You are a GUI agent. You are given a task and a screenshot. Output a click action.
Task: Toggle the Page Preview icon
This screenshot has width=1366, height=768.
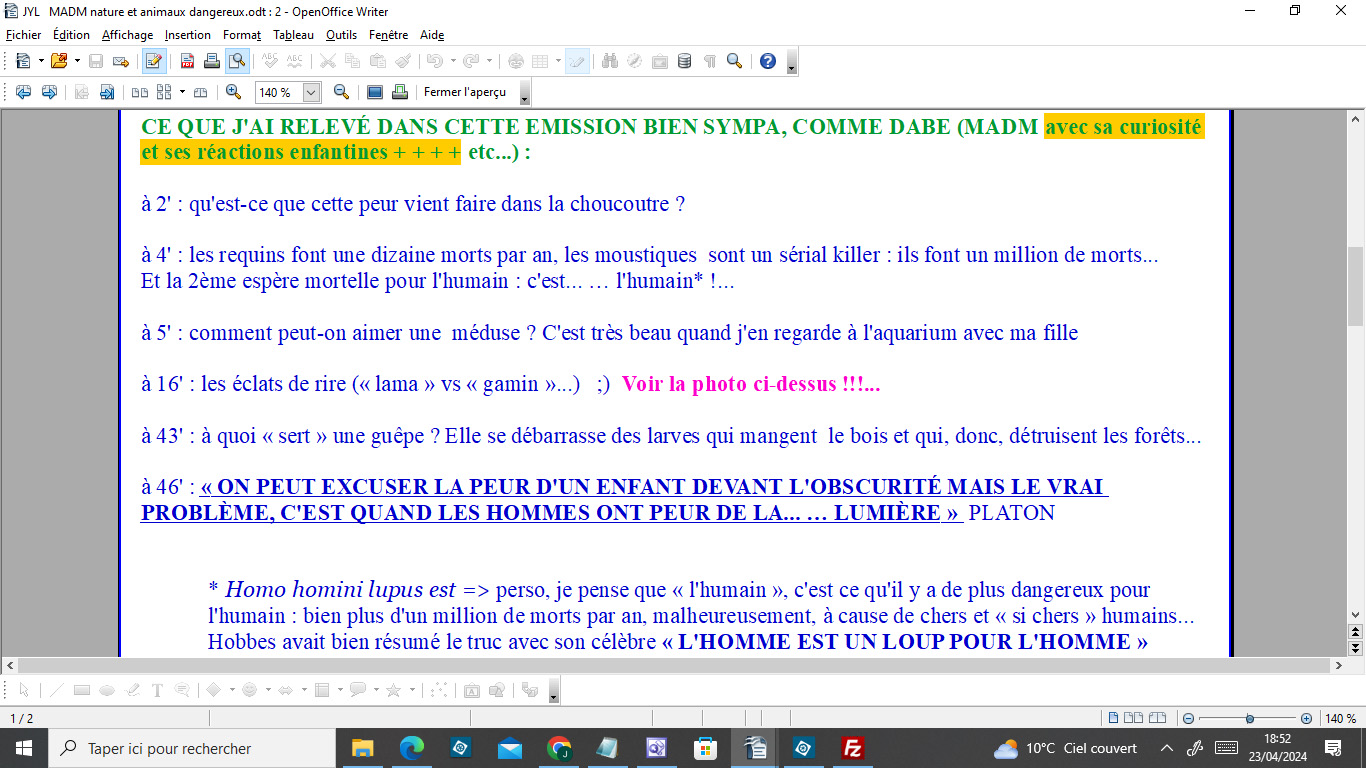coord(237,61)
